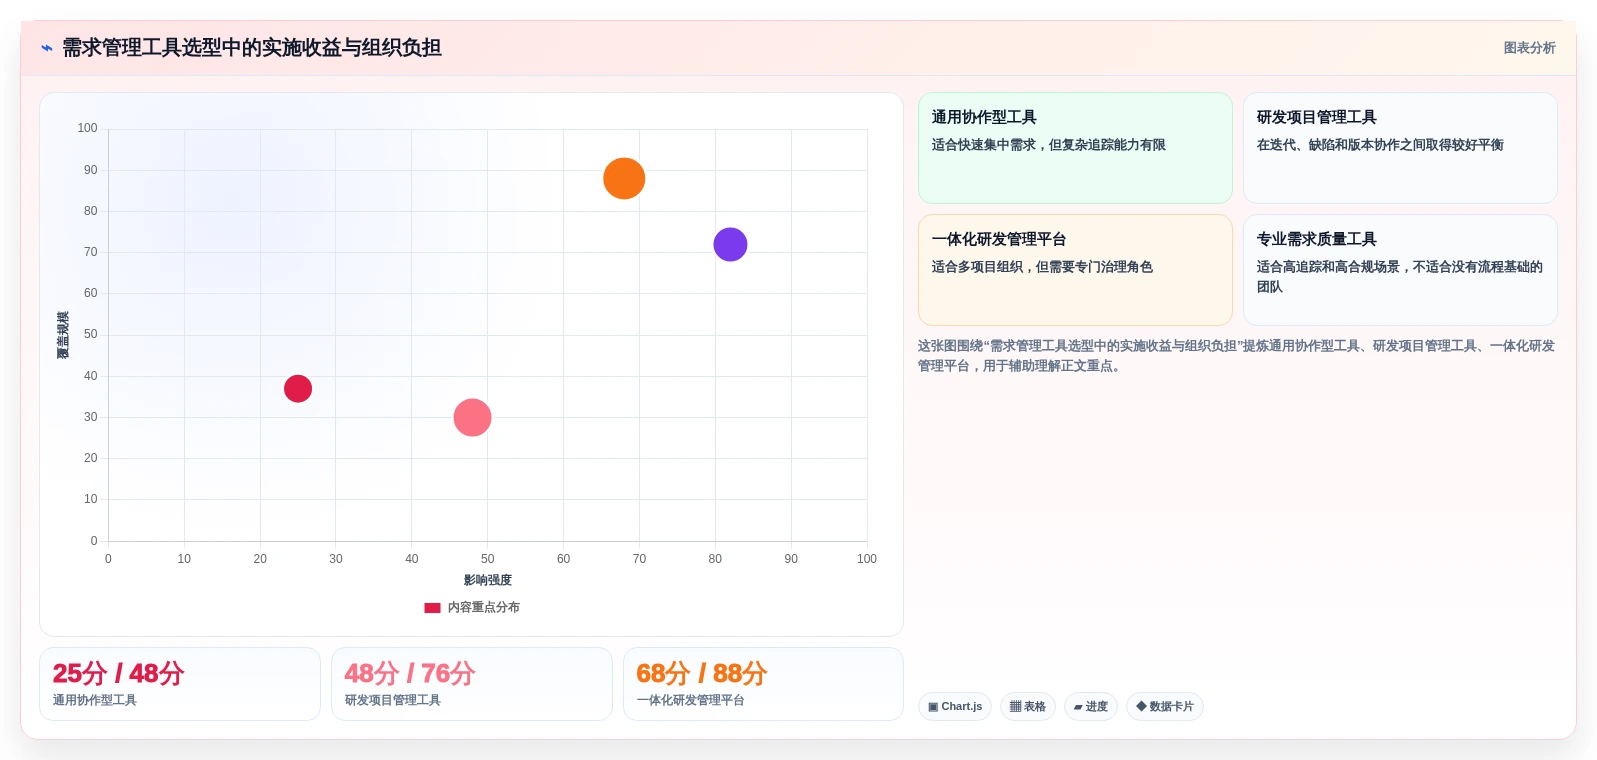Click the purple bubble in the chart
Image resolution: width=1597 pixels, height=760 pixels.
point(730,244)
